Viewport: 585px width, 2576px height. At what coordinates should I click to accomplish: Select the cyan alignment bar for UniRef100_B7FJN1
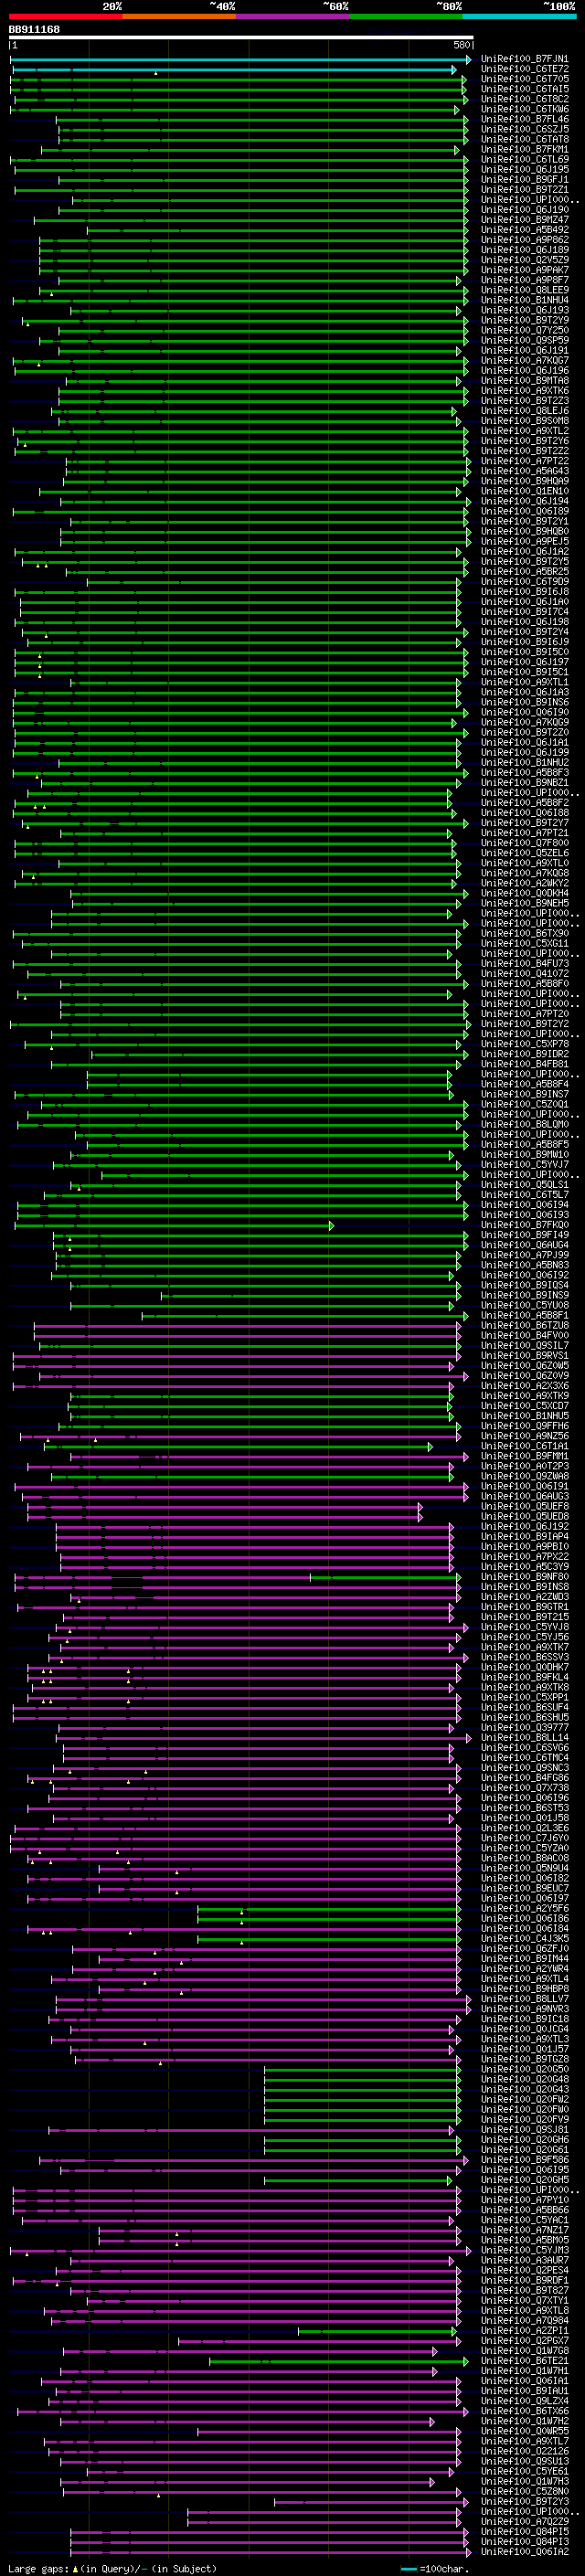(x=241, y=59)
